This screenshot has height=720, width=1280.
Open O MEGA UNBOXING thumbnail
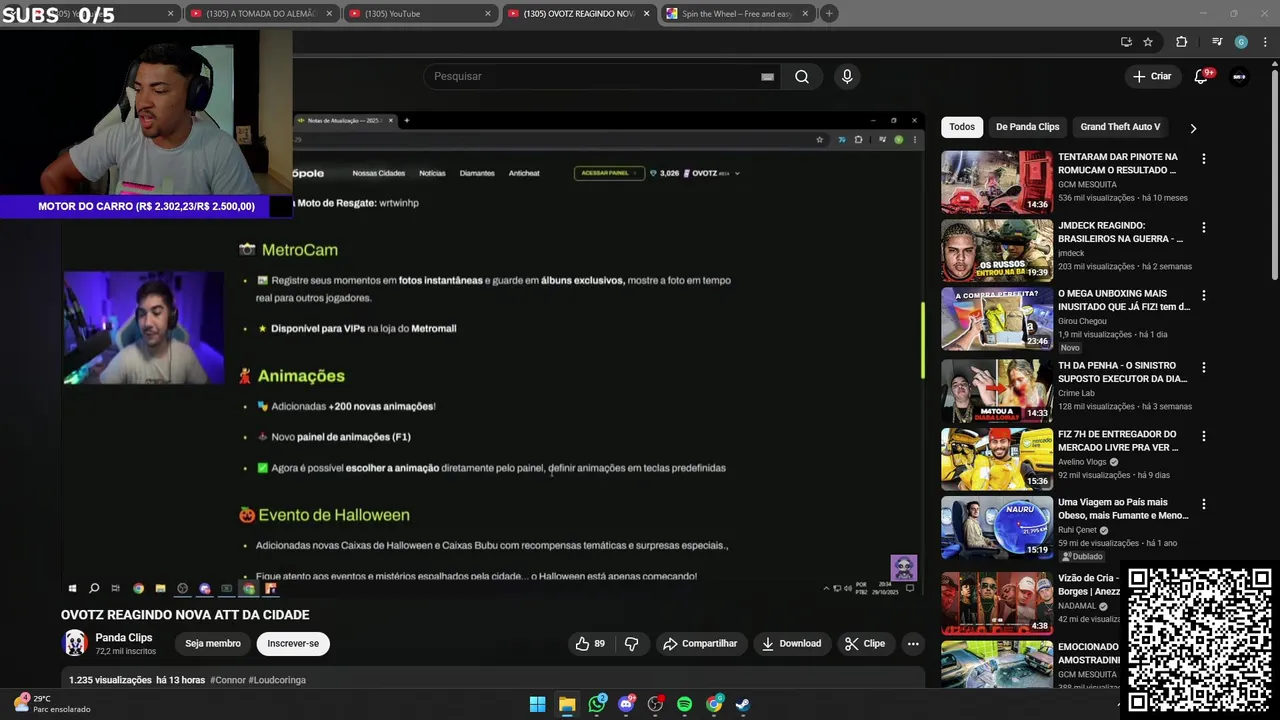pyautogui.click(x=996, y=320)
